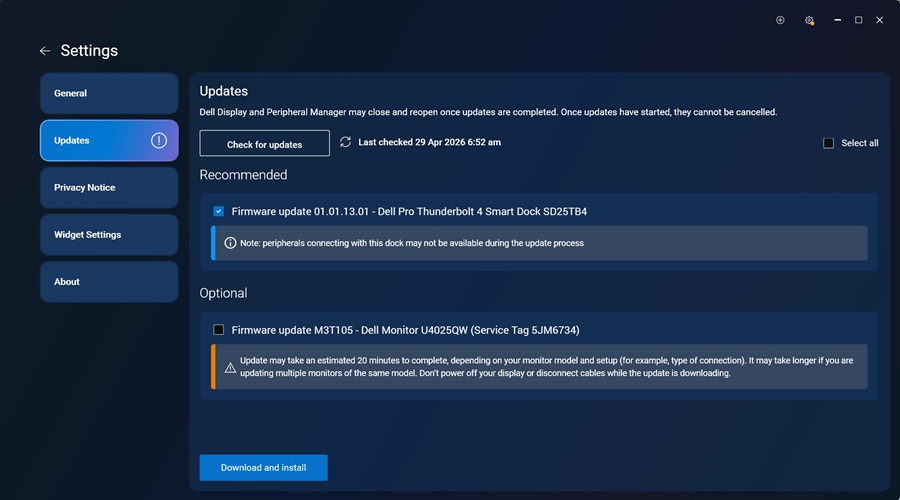900x500 pixels.
Task: Click the 20 minutes estimate warning text
Action: [546, 367]
